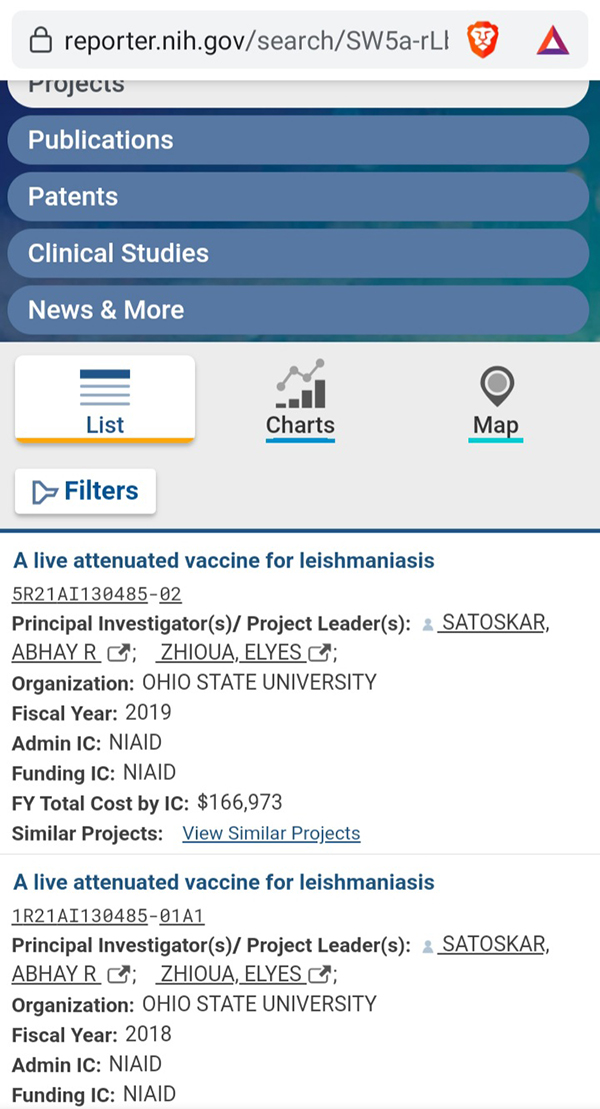The image size is (600, 1109).
Task: Show the Map view with pin icon
Action: 496,399
